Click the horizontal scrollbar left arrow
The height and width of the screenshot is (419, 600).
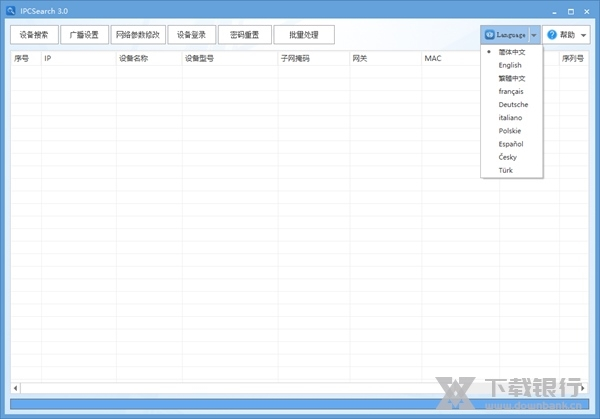[15, 388]
